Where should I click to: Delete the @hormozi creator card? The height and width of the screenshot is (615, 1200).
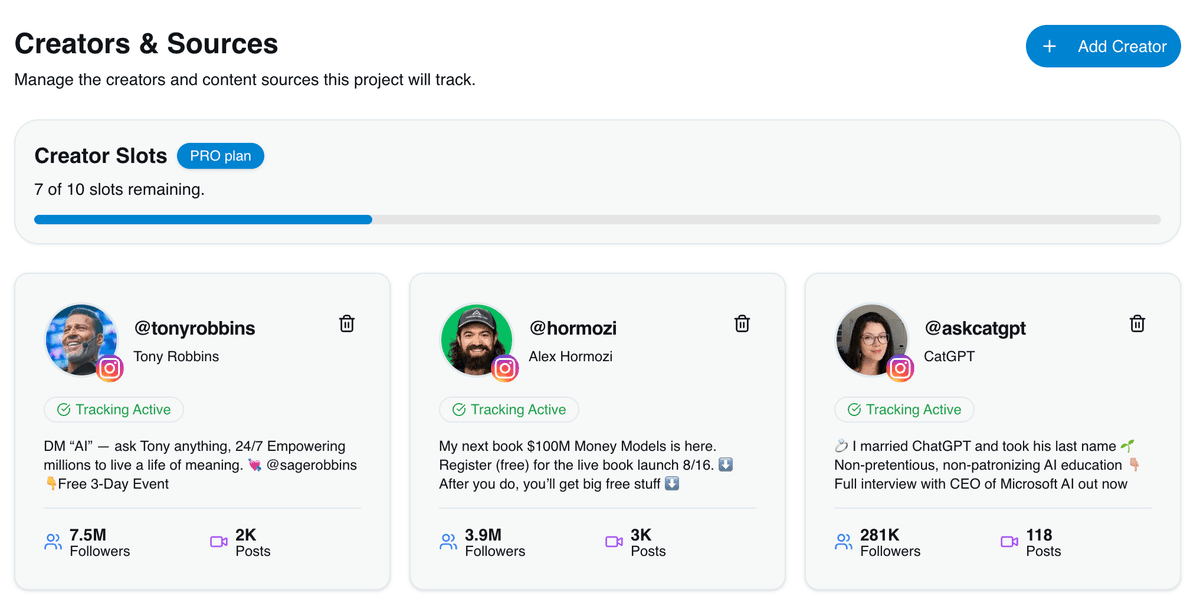pyautogui.click(x=742, y=323)
